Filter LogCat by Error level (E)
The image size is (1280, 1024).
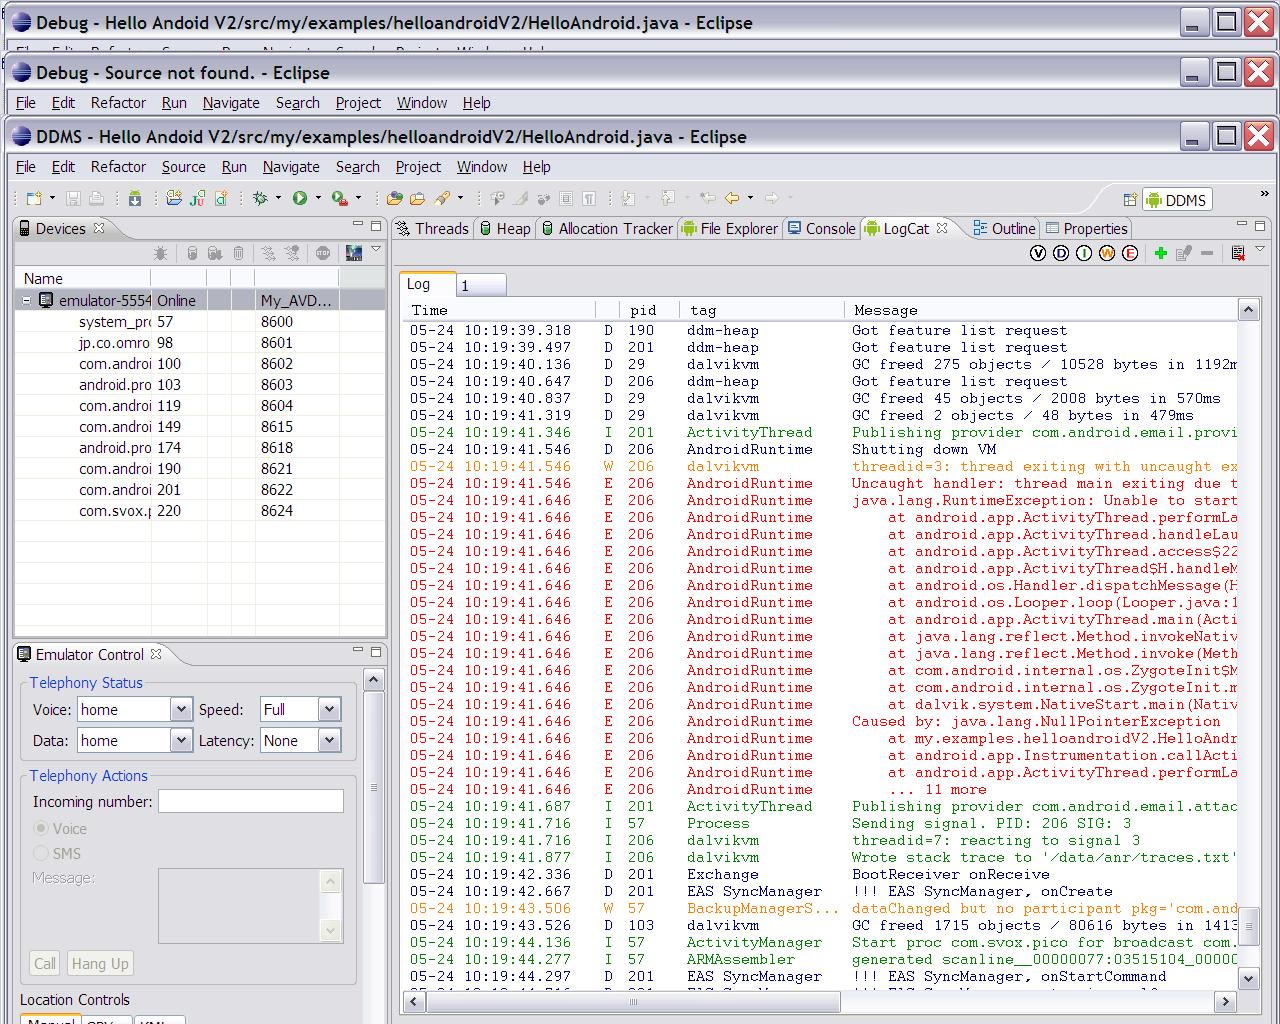(x=1130, y=253)
